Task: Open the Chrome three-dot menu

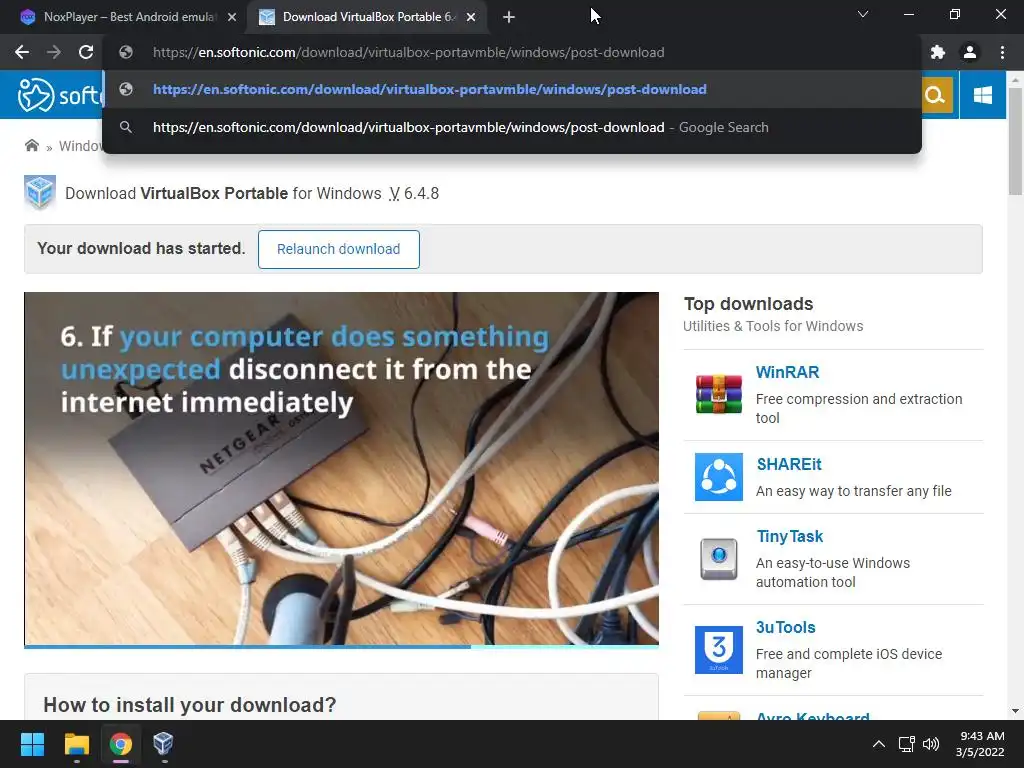Action: coord(1002,52)
